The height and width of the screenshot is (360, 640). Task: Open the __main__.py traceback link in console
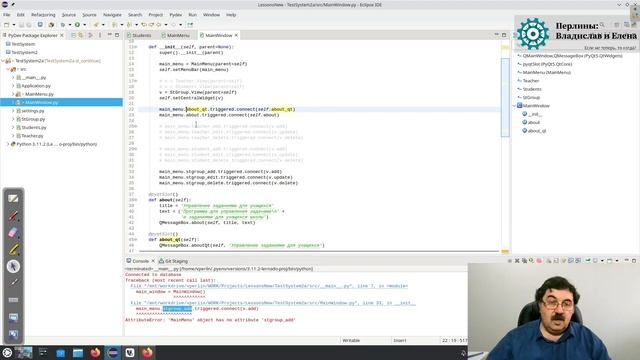click(x=269, y=286)
